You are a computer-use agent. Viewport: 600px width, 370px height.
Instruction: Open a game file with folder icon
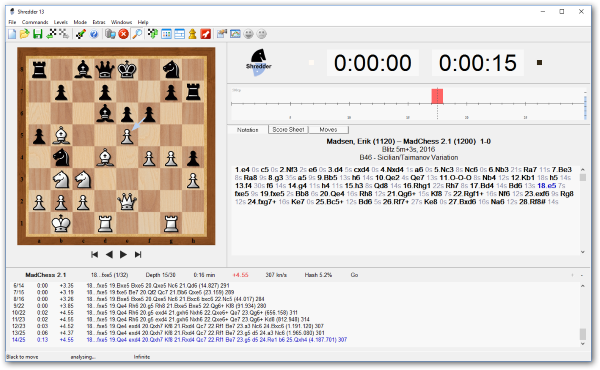pos(24,34)
